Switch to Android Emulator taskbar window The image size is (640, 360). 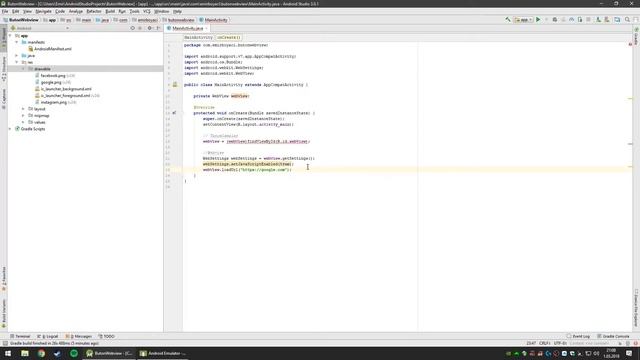pos(163,353)
